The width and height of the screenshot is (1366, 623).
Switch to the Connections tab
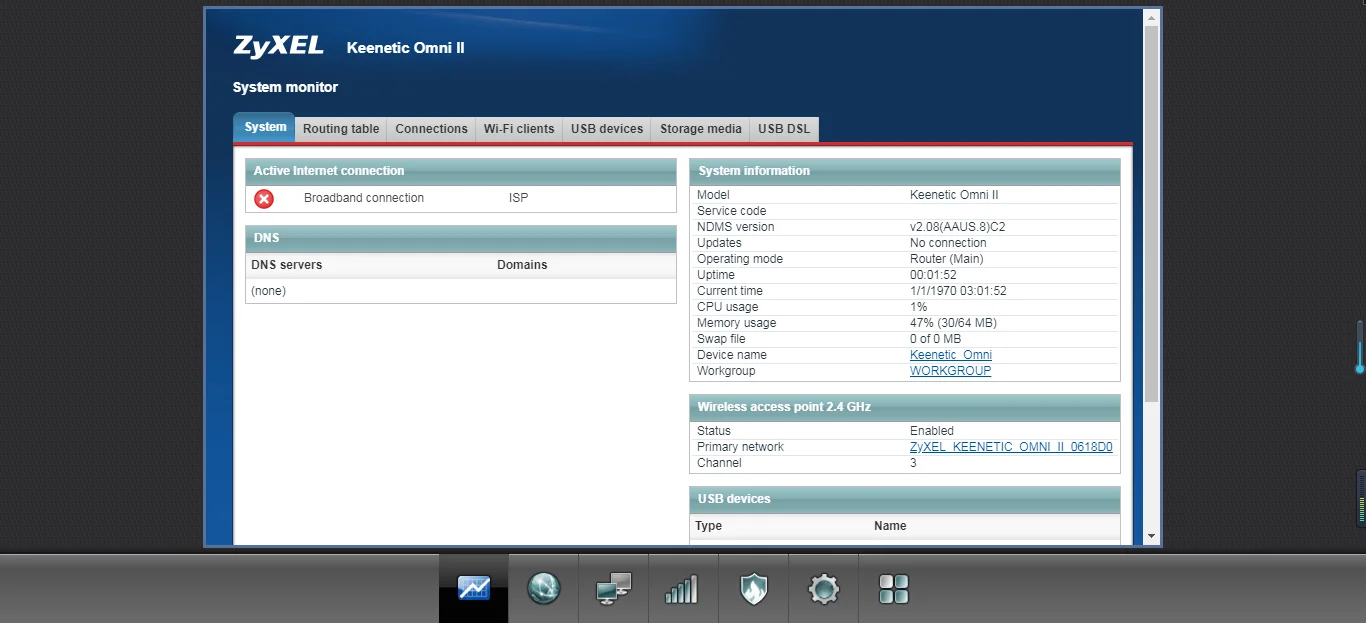pyautogui.click(x=431, y=129)
